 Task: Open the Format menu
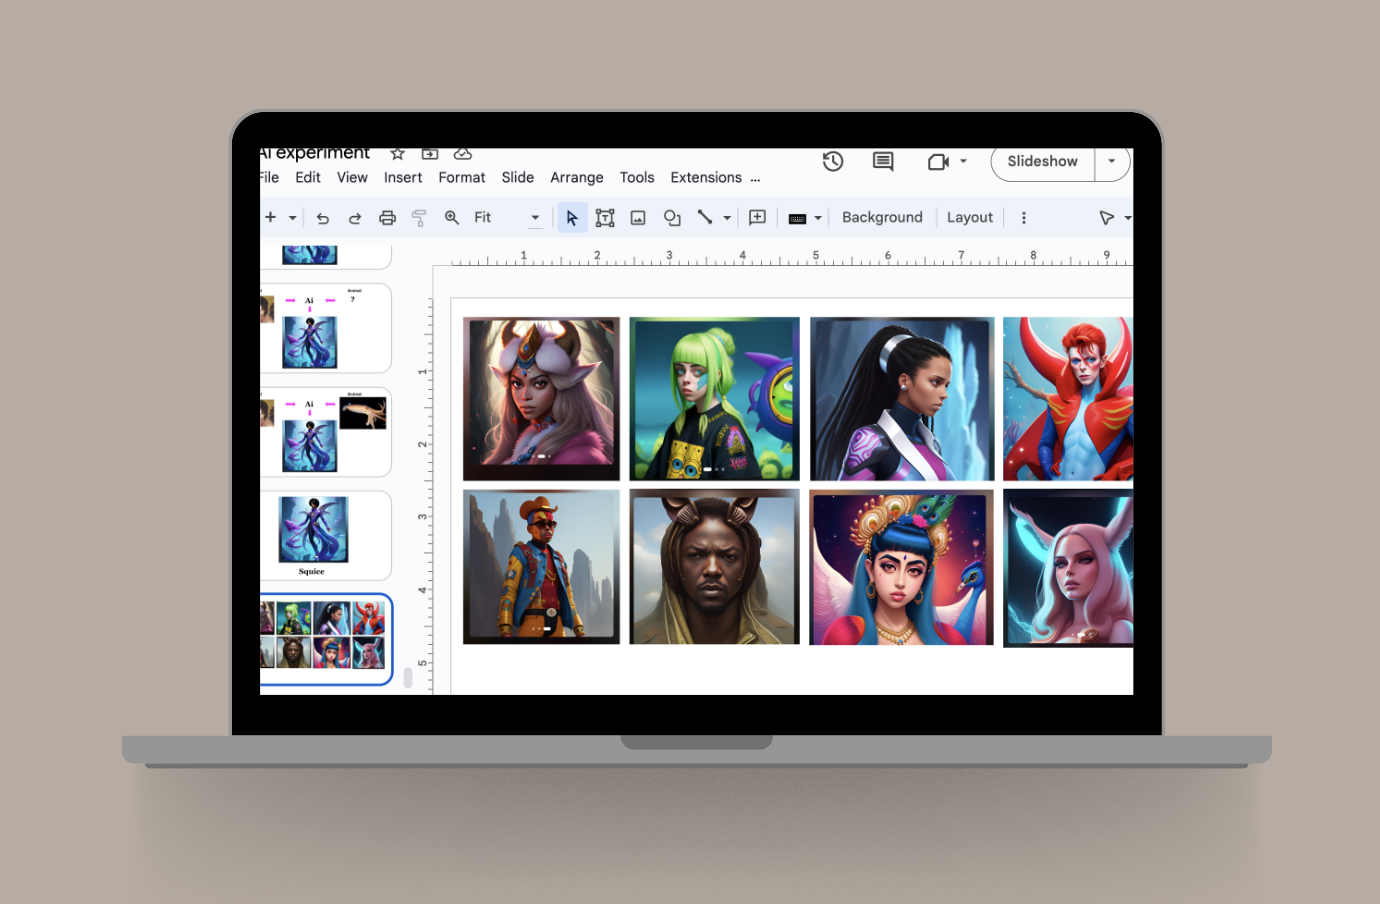click(462, 177)
